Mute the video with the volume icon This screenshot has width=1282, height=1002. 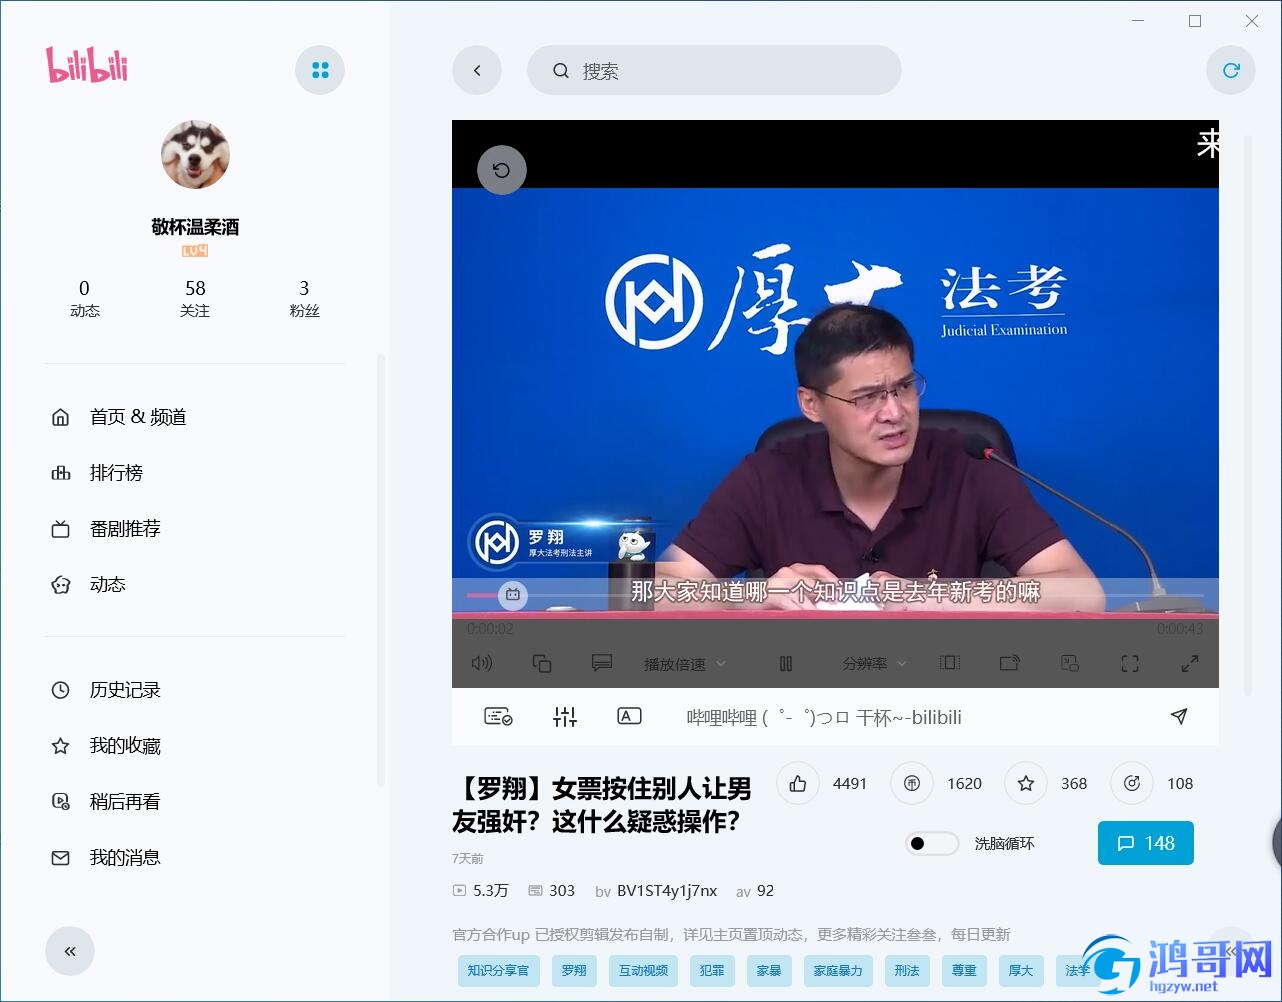(x=482, y=663)
